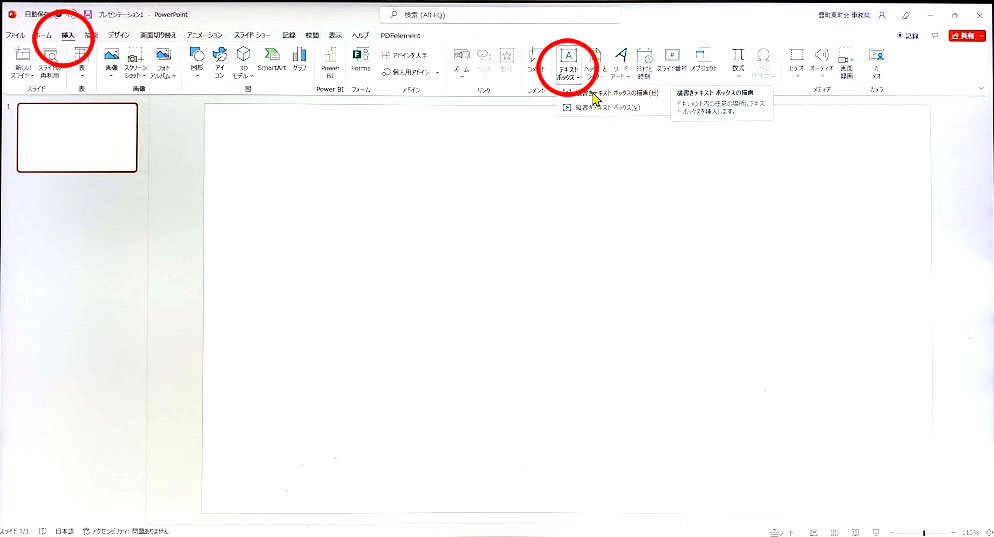
Task: Click アクセシビリティ status message
Action: 126,531
